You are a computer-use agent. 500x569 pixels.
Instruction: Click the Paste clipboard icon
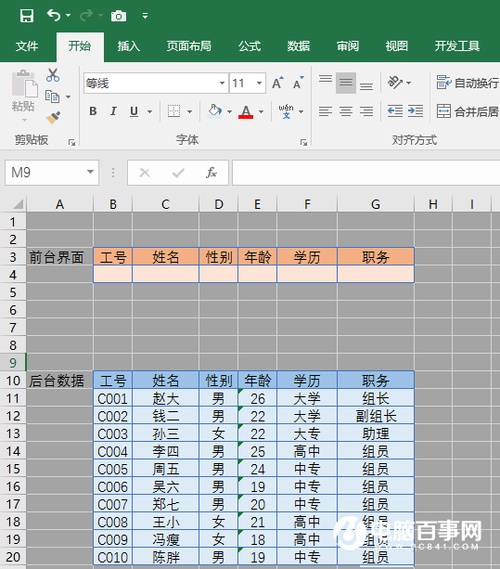[24, 84]
